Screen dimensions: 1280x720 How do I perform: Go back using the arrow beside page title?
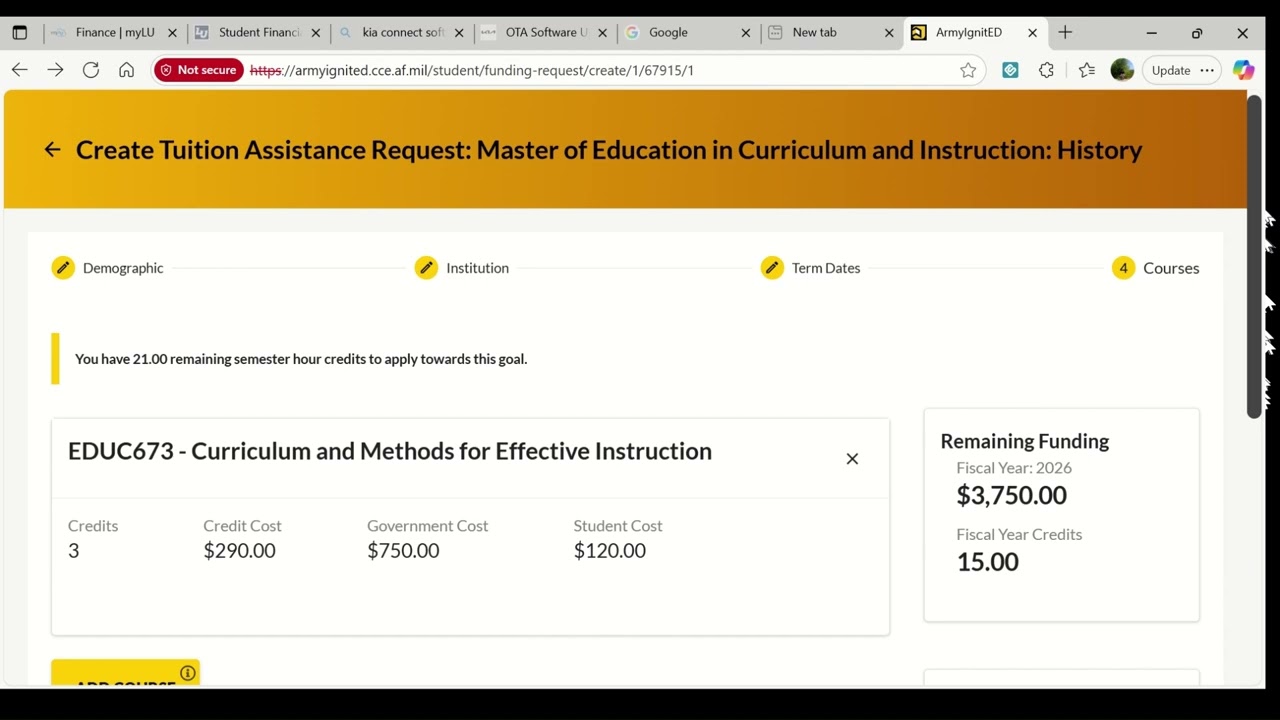[x=52, y=150]
